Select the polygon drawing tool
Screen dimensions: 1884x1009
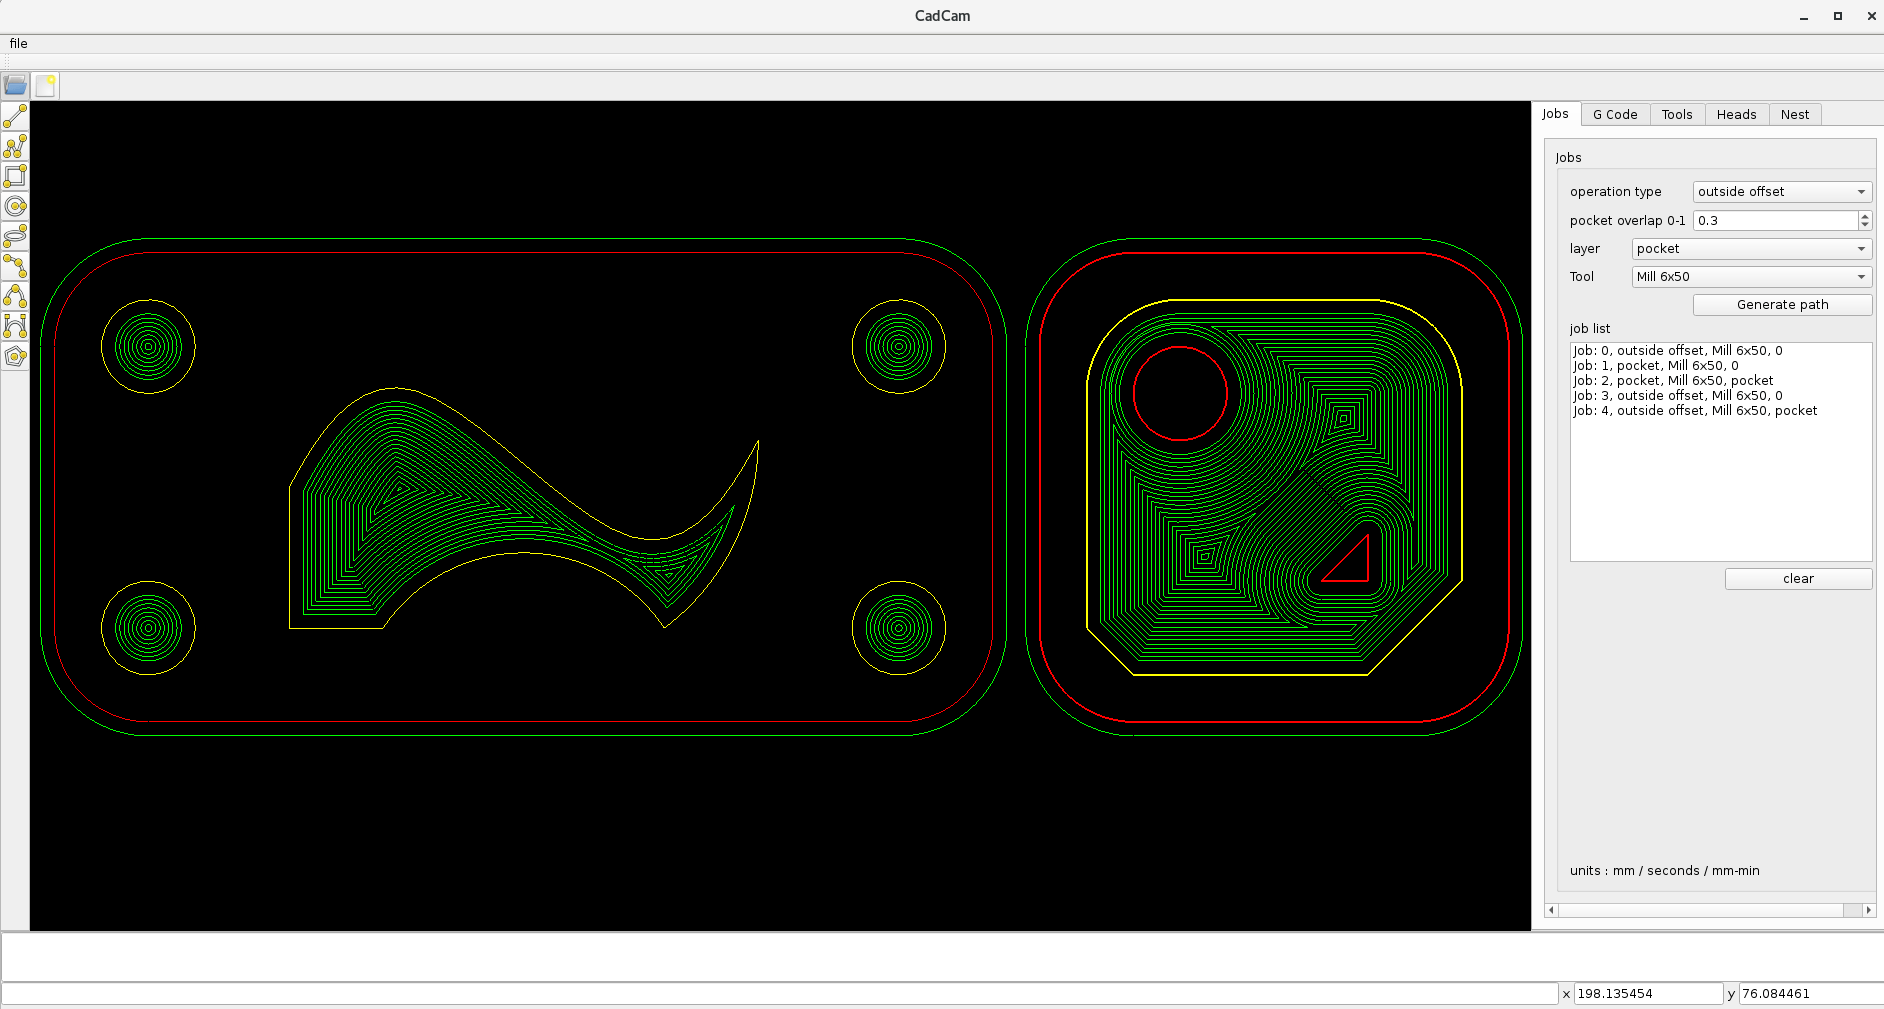[x=15, y=357]
